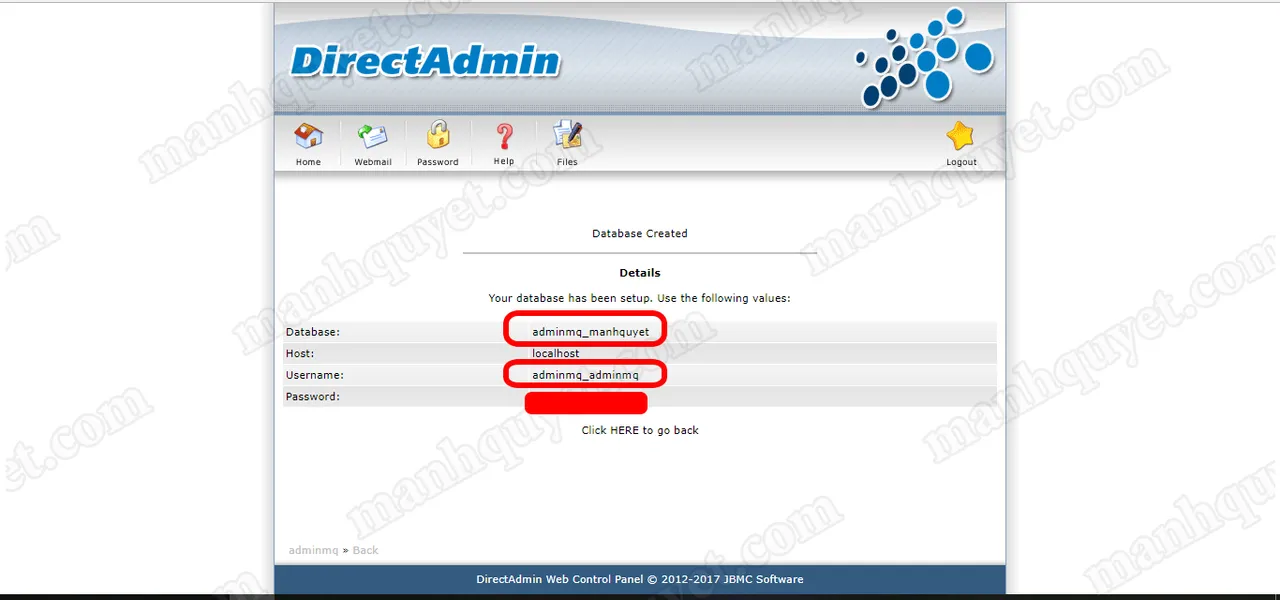Click the Back breadcrumb link
This screenshot has height=600, width=1280.
365,550
